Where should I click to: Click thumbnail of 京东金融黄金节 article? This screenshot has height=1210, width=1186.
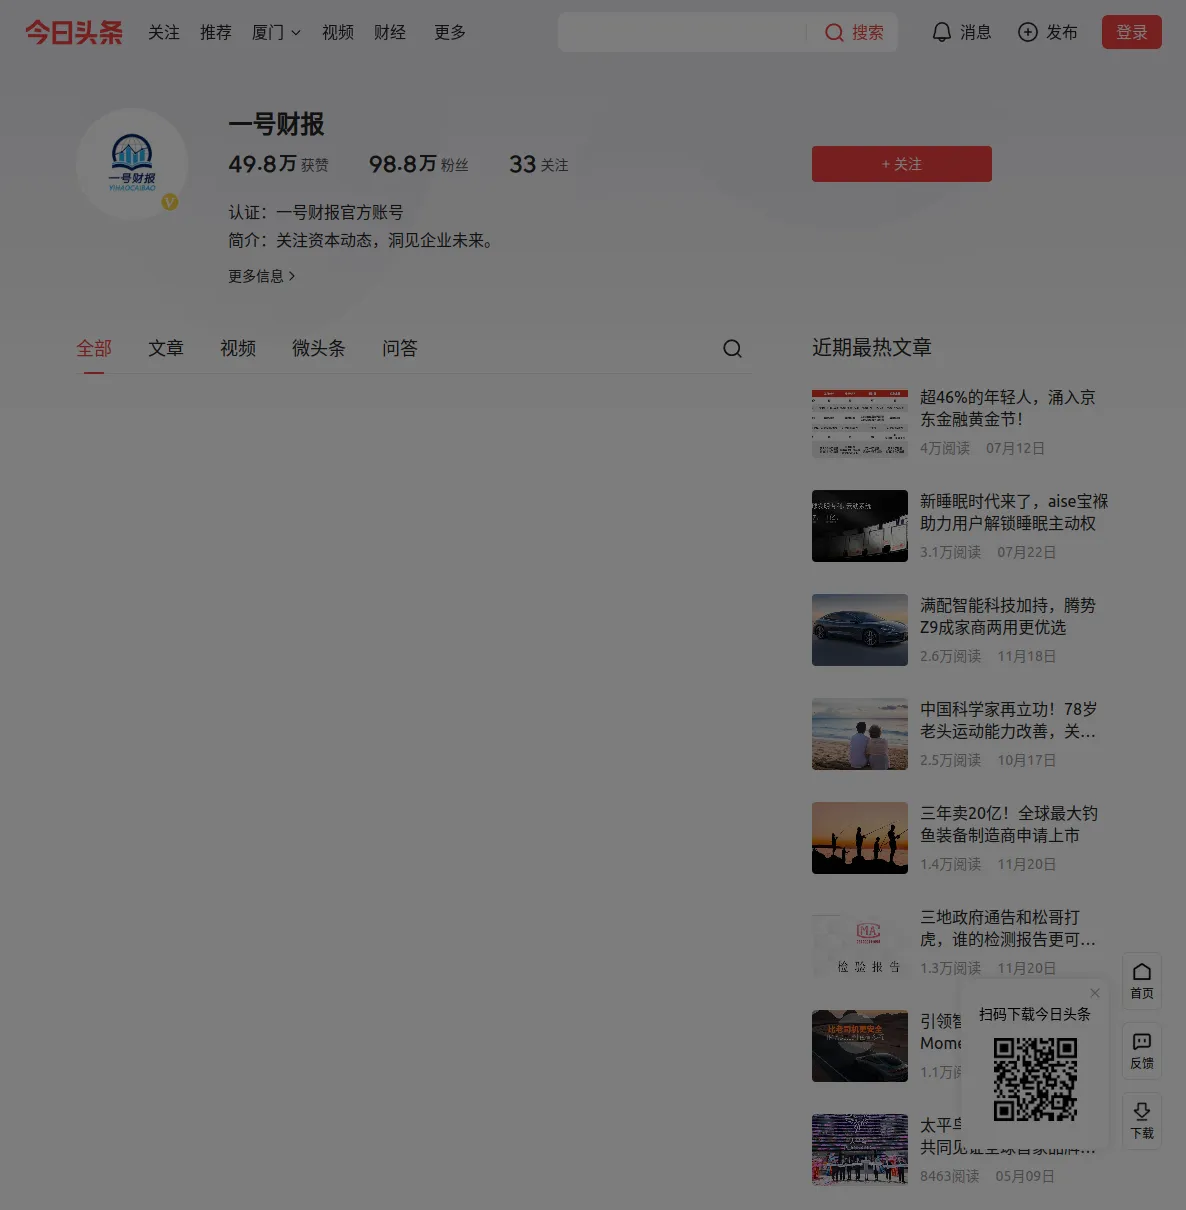click(x=860, y=422)
